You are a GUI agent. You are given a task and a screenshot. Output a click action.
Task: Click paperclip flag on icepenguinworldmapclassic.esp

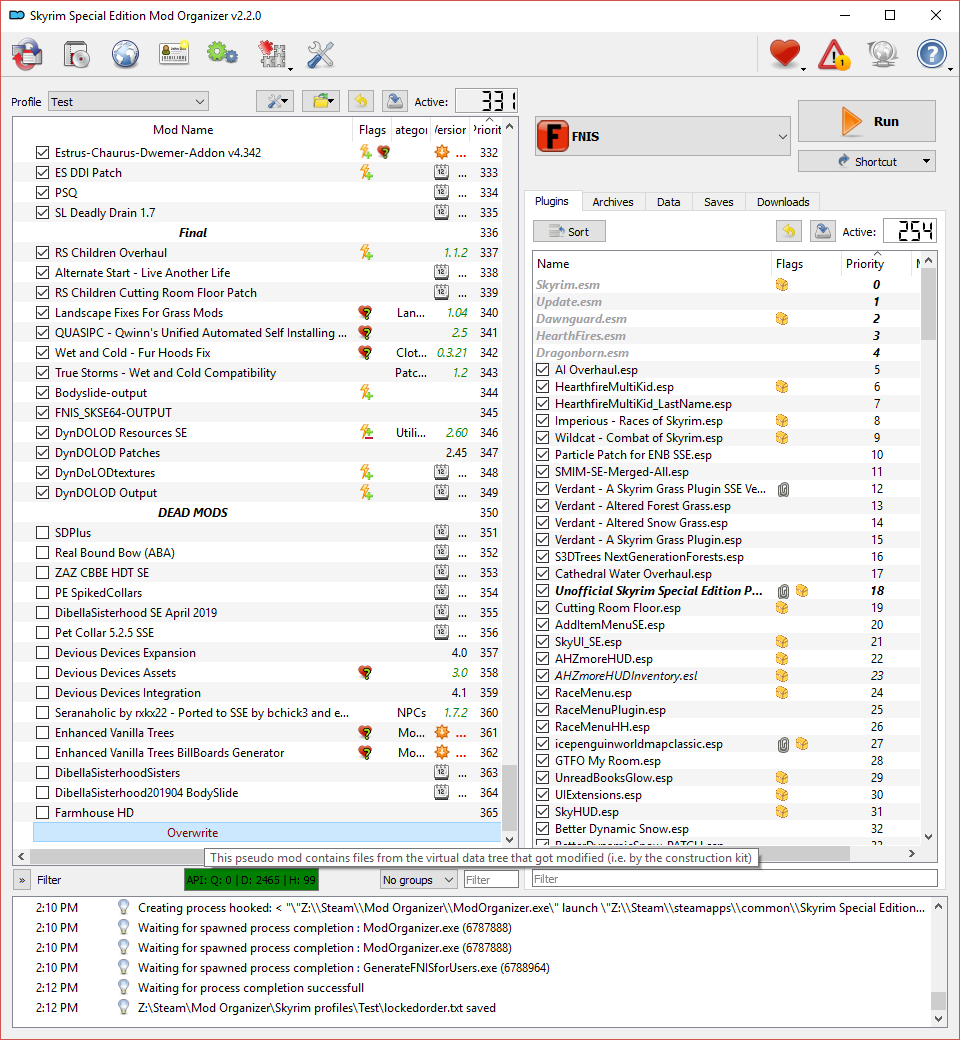tap(784, 744)
